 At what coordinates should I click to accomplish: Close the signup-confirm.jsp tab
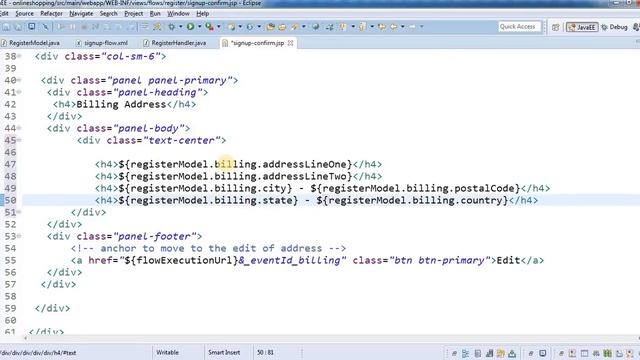[x=291, y=43]
